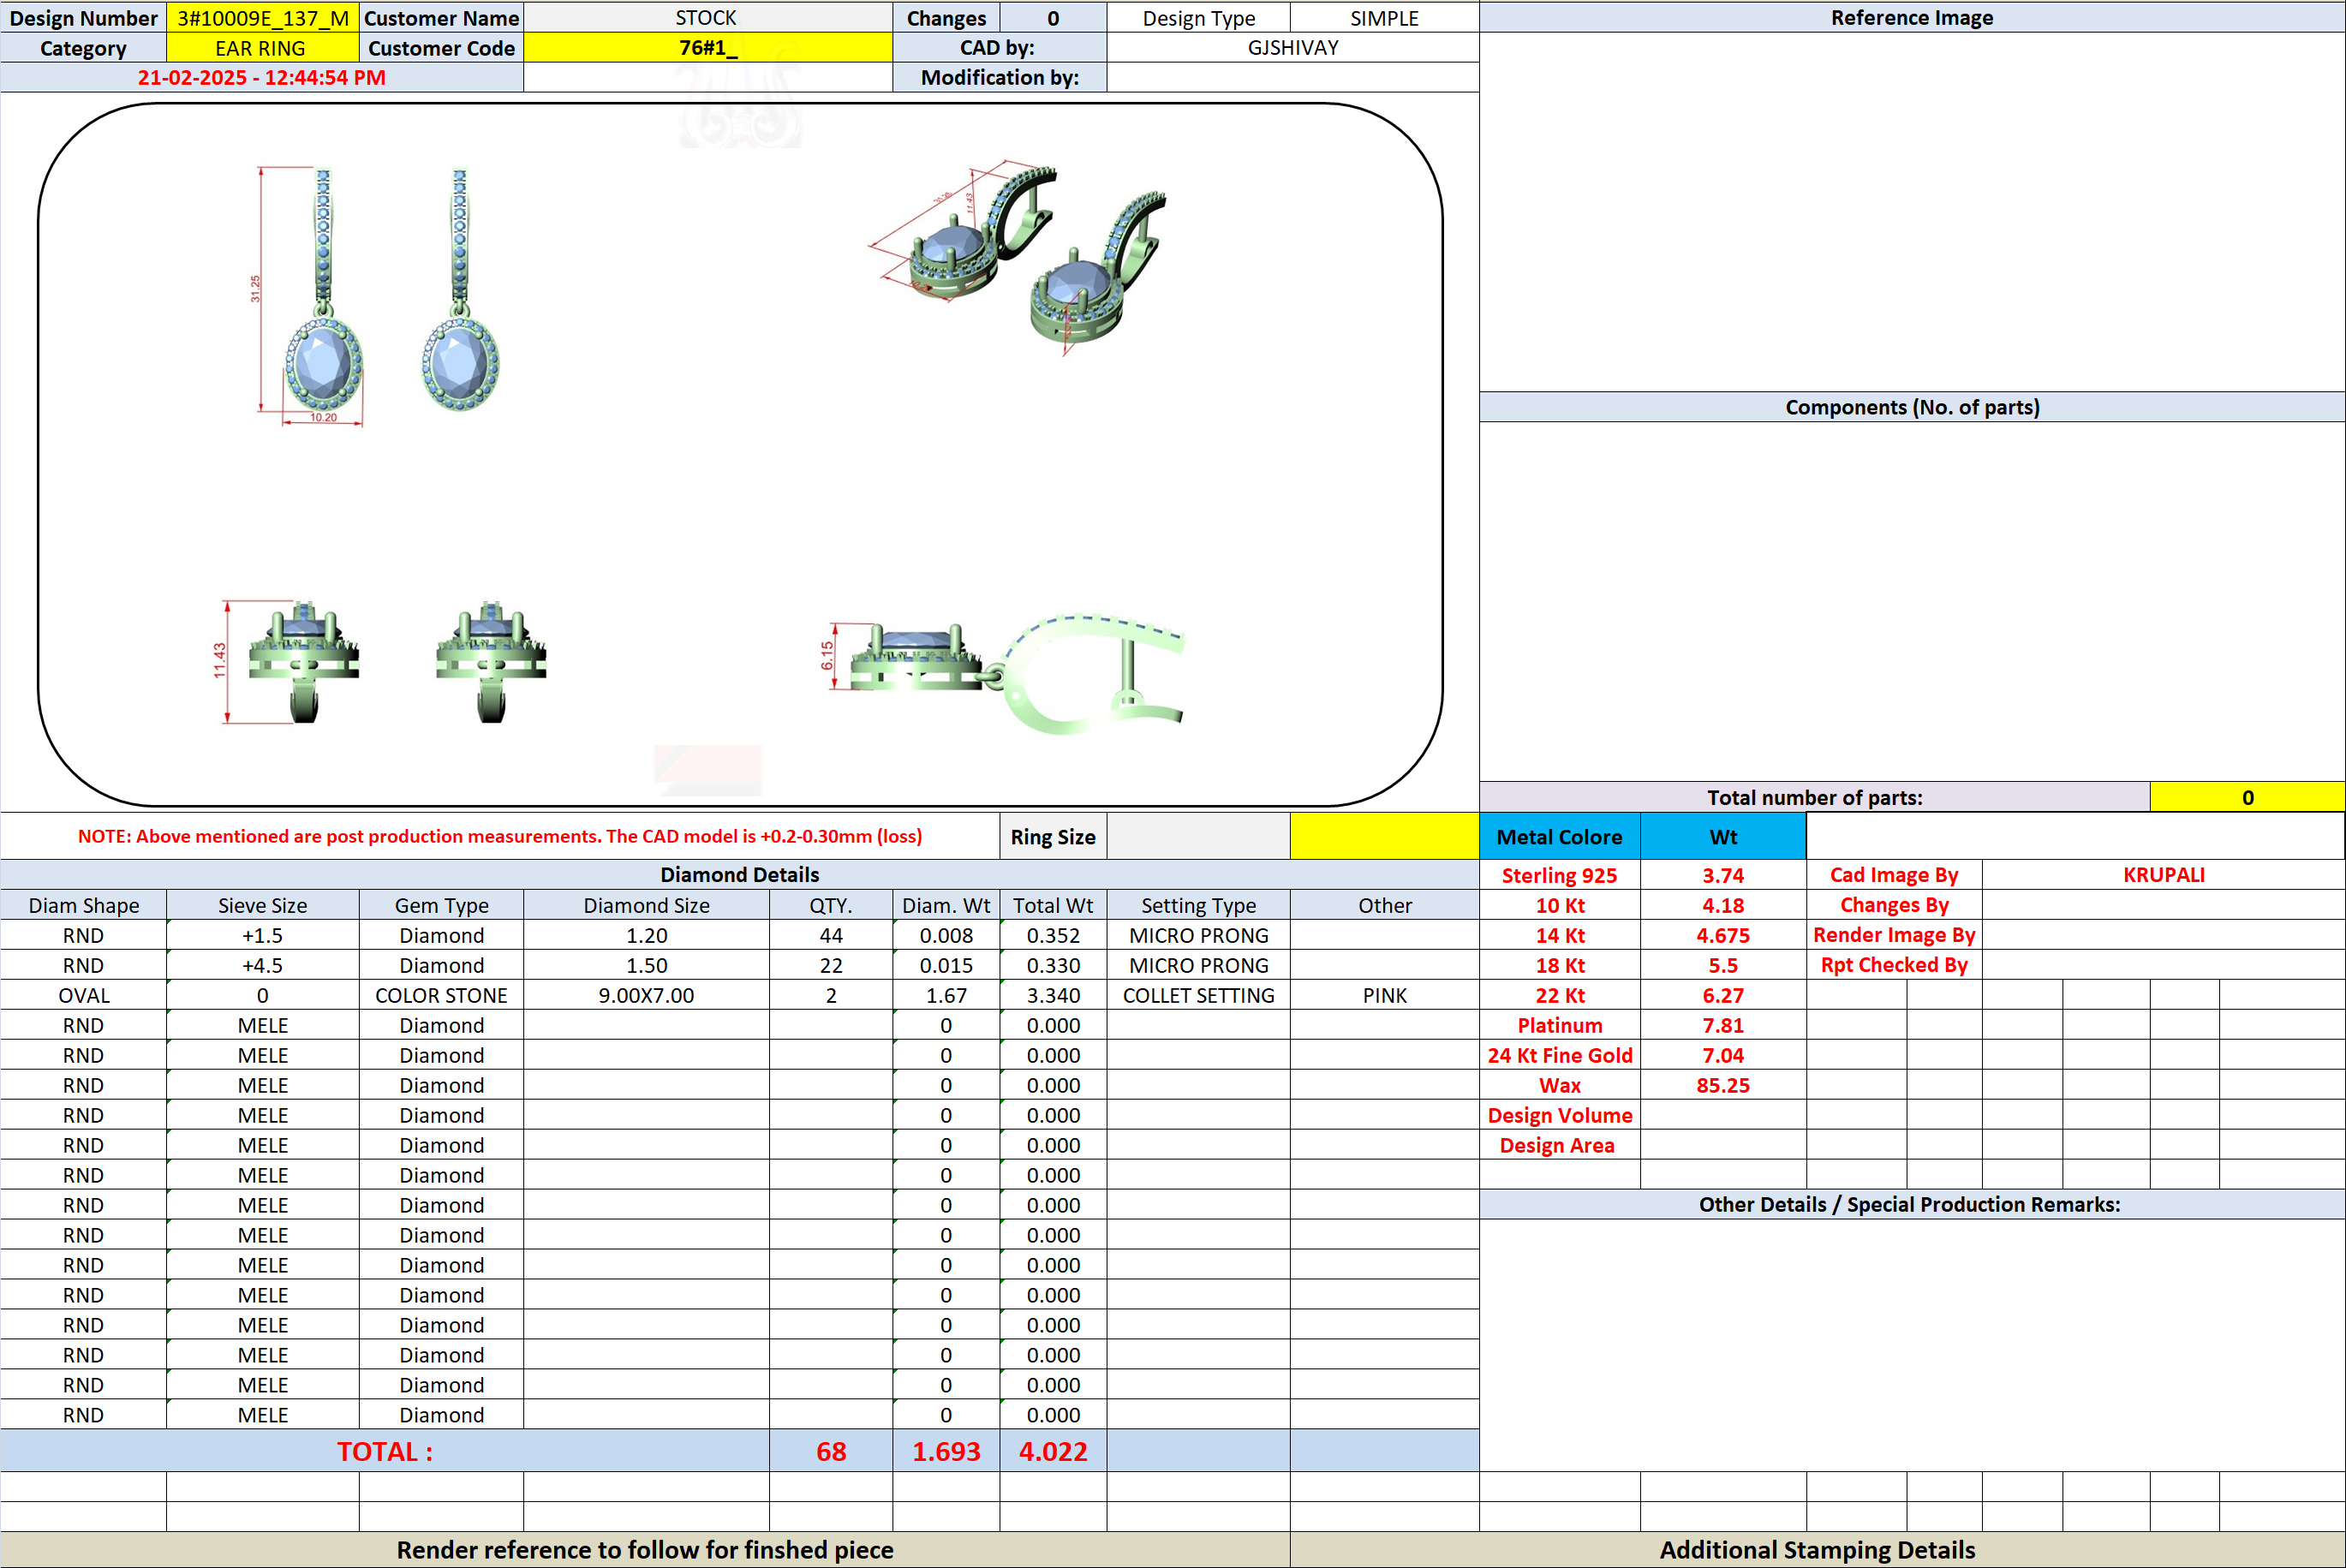Select the side view with 6.15 dimension
Image resolution: width=2346 pixels, height=1568 pixels.
(x=1002, y=673)
